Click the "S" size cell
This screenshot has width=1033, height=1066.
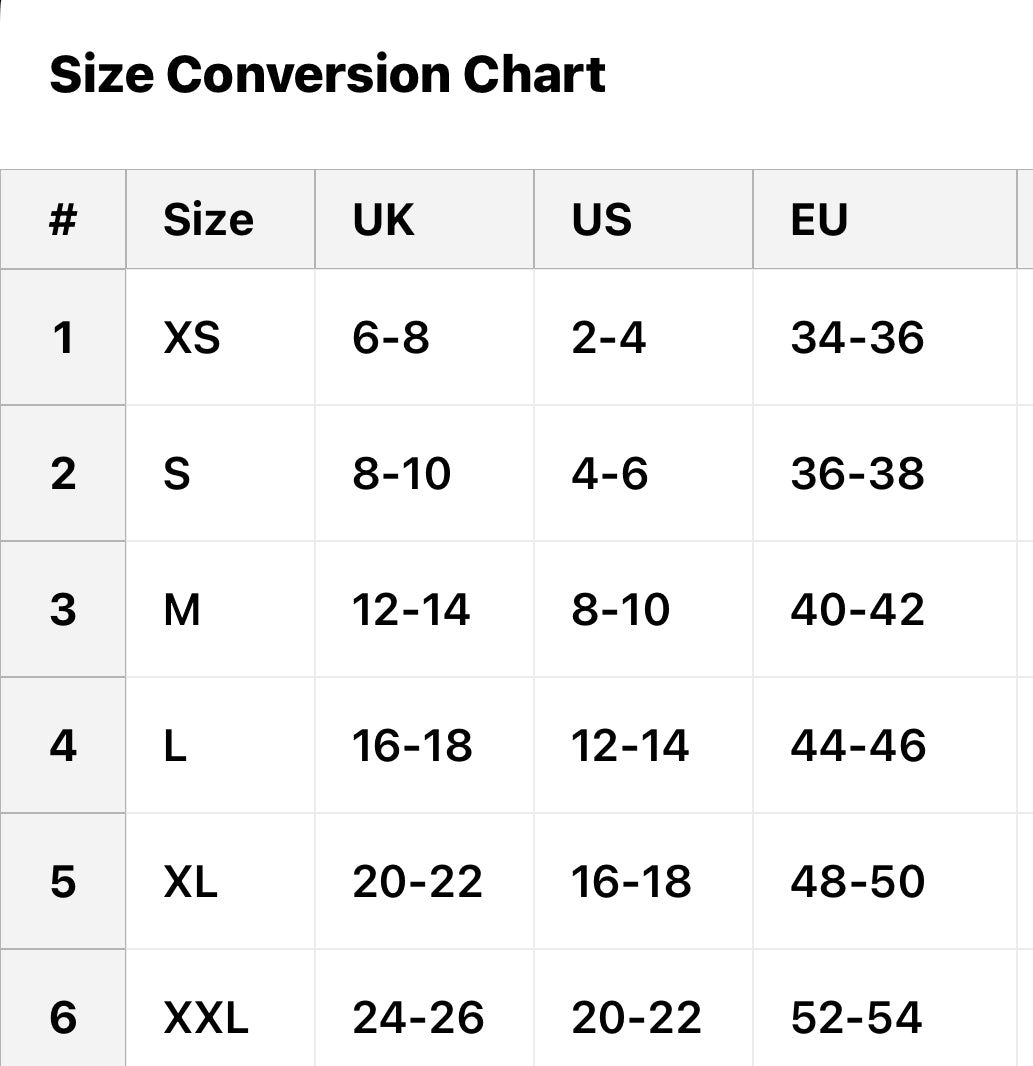(x=177, y=474)
